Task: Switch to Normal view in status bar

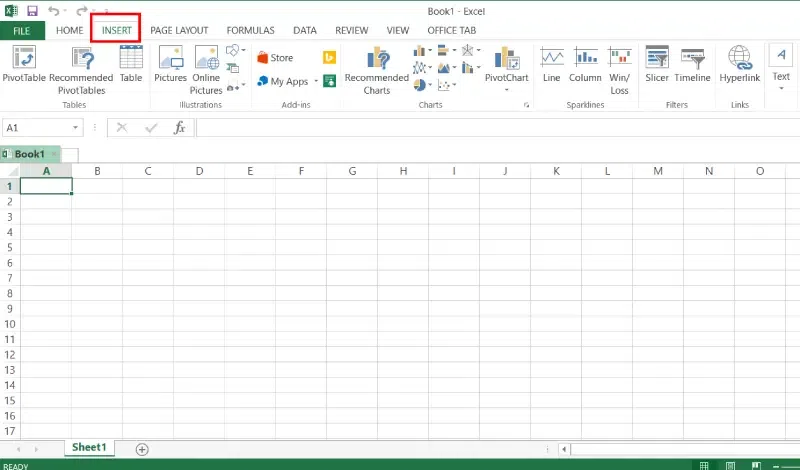Action: (x=704, y=465)
